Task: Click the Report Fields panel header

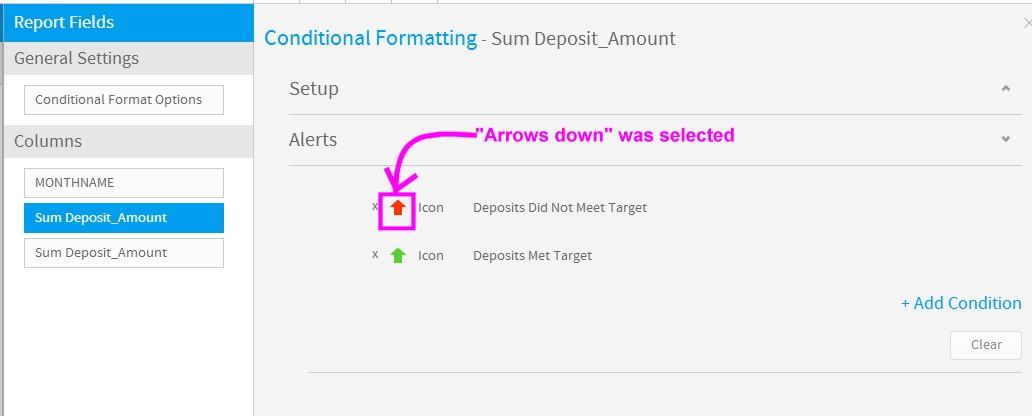Action: point(126,22)
